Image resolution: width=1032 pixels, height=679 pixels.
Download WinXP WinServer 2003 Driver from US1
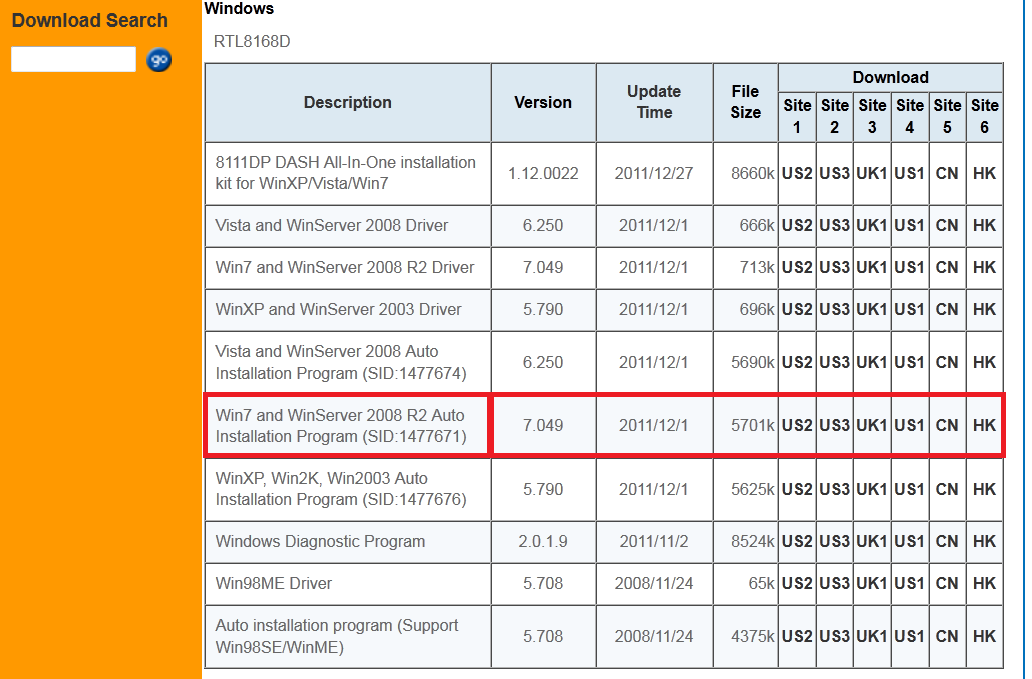click(910, 309)
